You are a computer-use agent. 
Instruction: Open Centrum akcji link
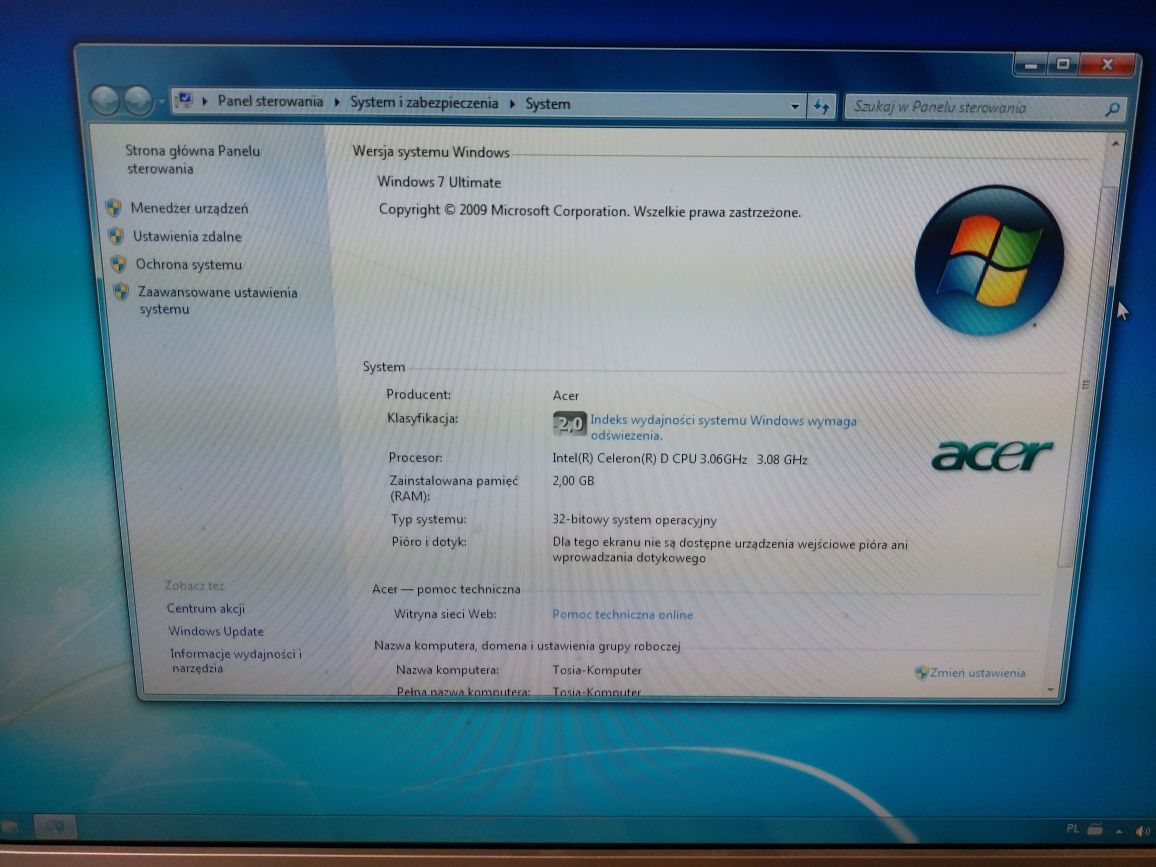click(x=206, y=608)
